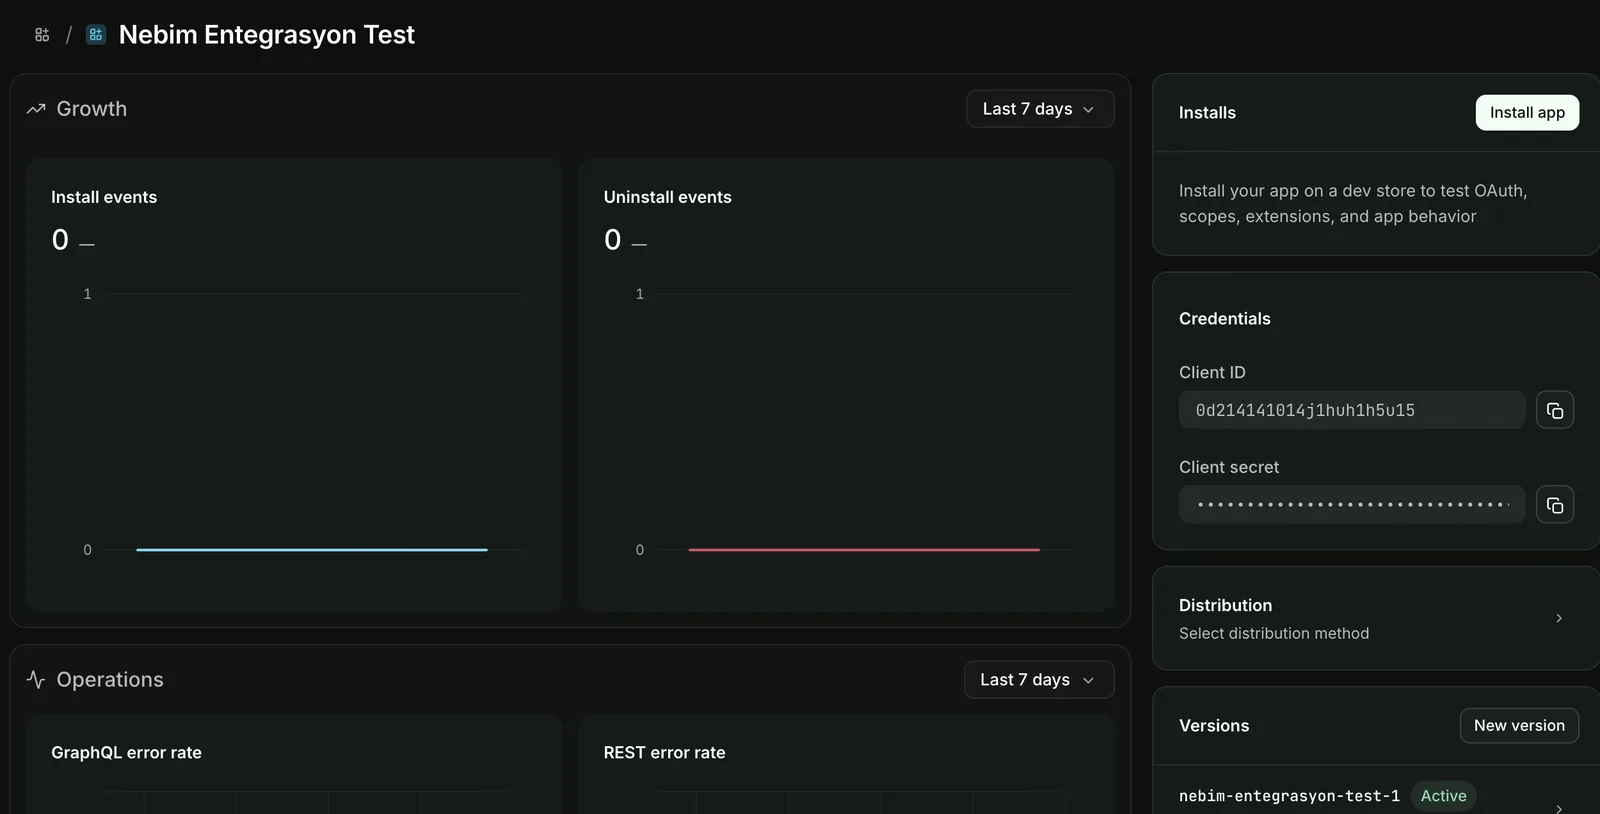Click the Install events count value 0
Image resolution: width=1600 pixels, height=814 pixels.
(60, 240)
